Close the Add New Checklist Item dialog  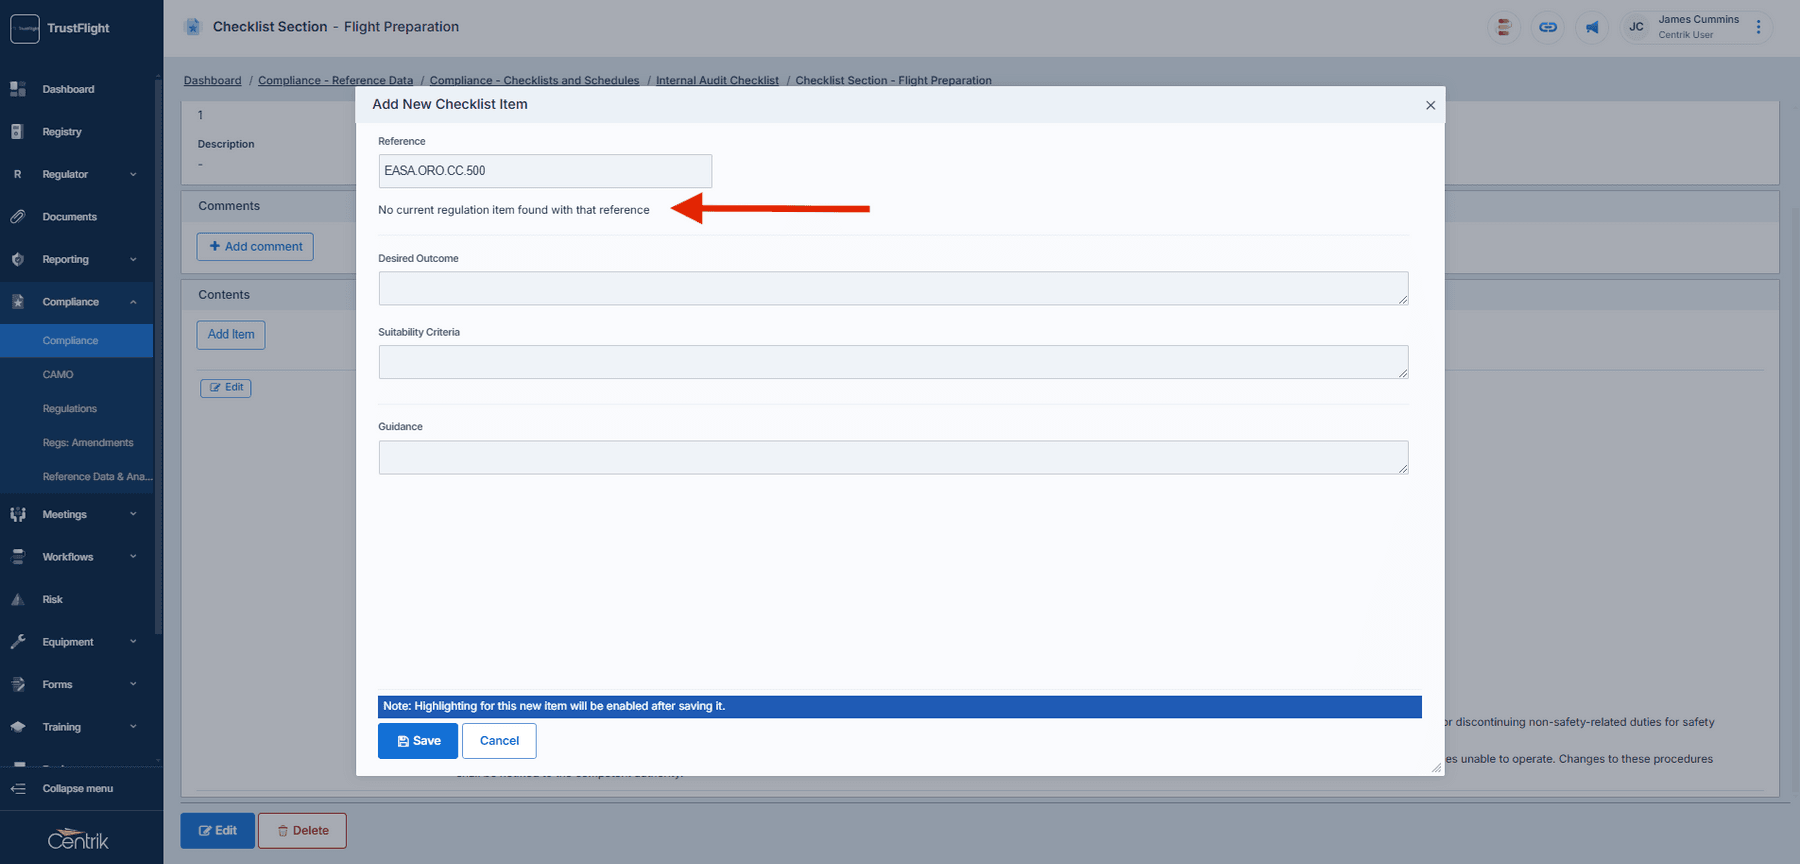[x=1430, y=105]
